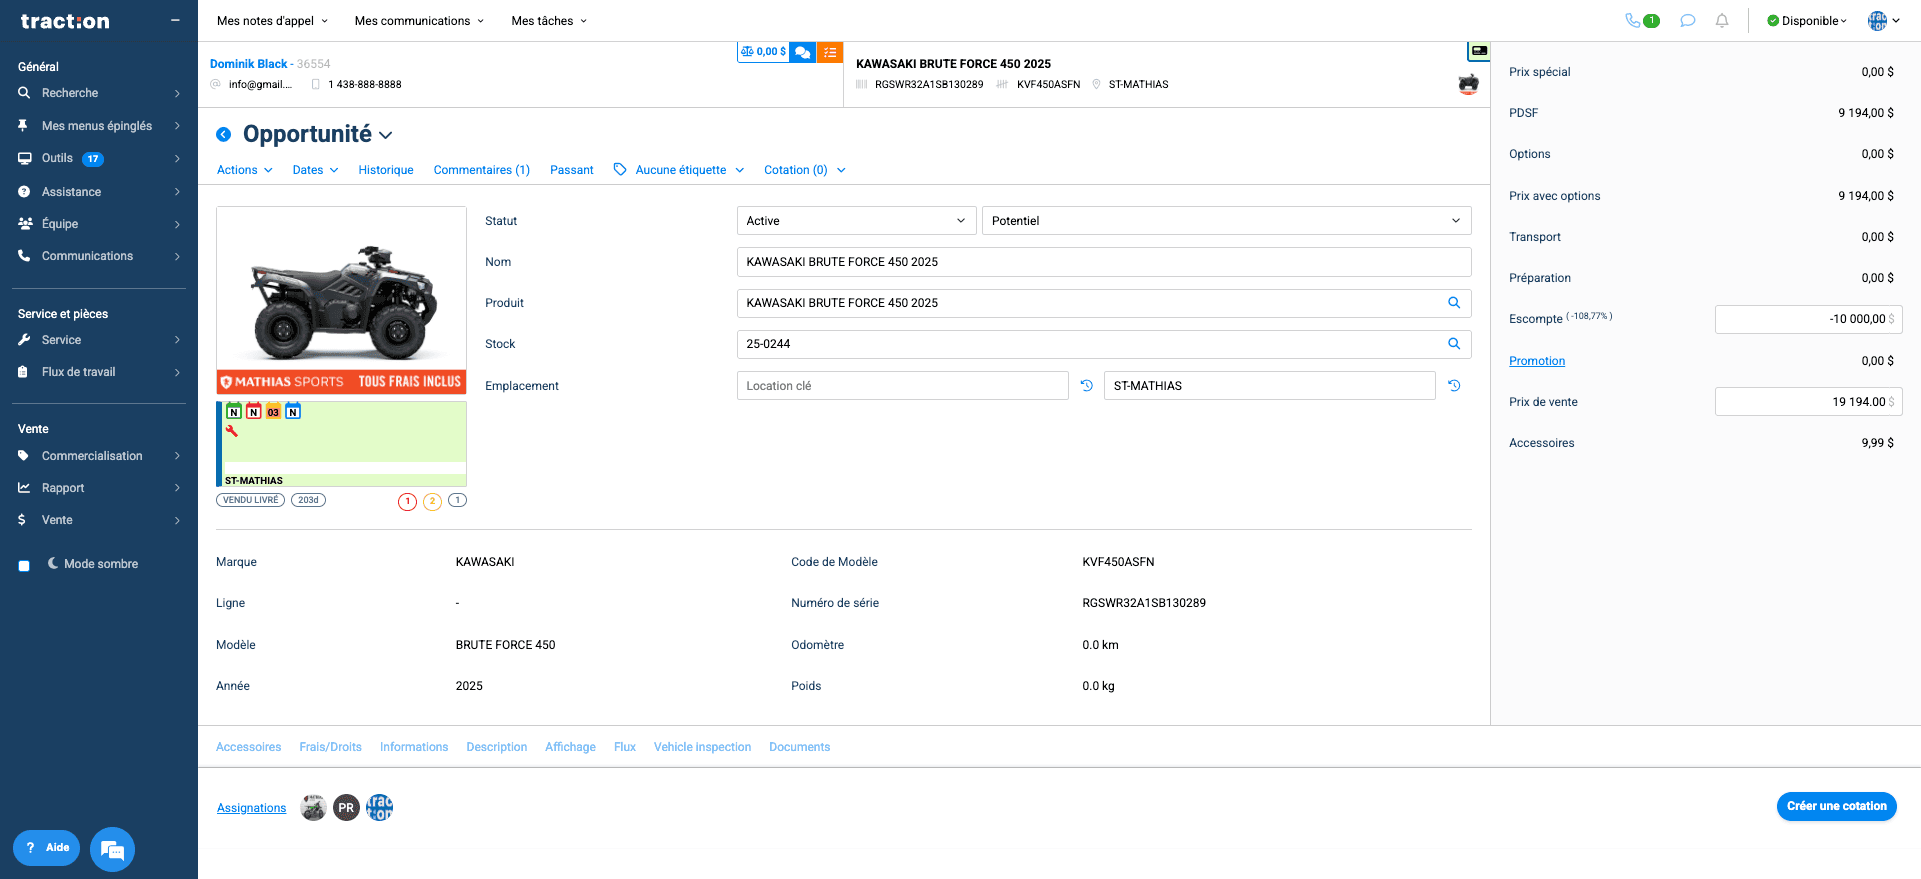The image size is (1921, 879).
Task: Open the Passant tab
Action: 572,170
